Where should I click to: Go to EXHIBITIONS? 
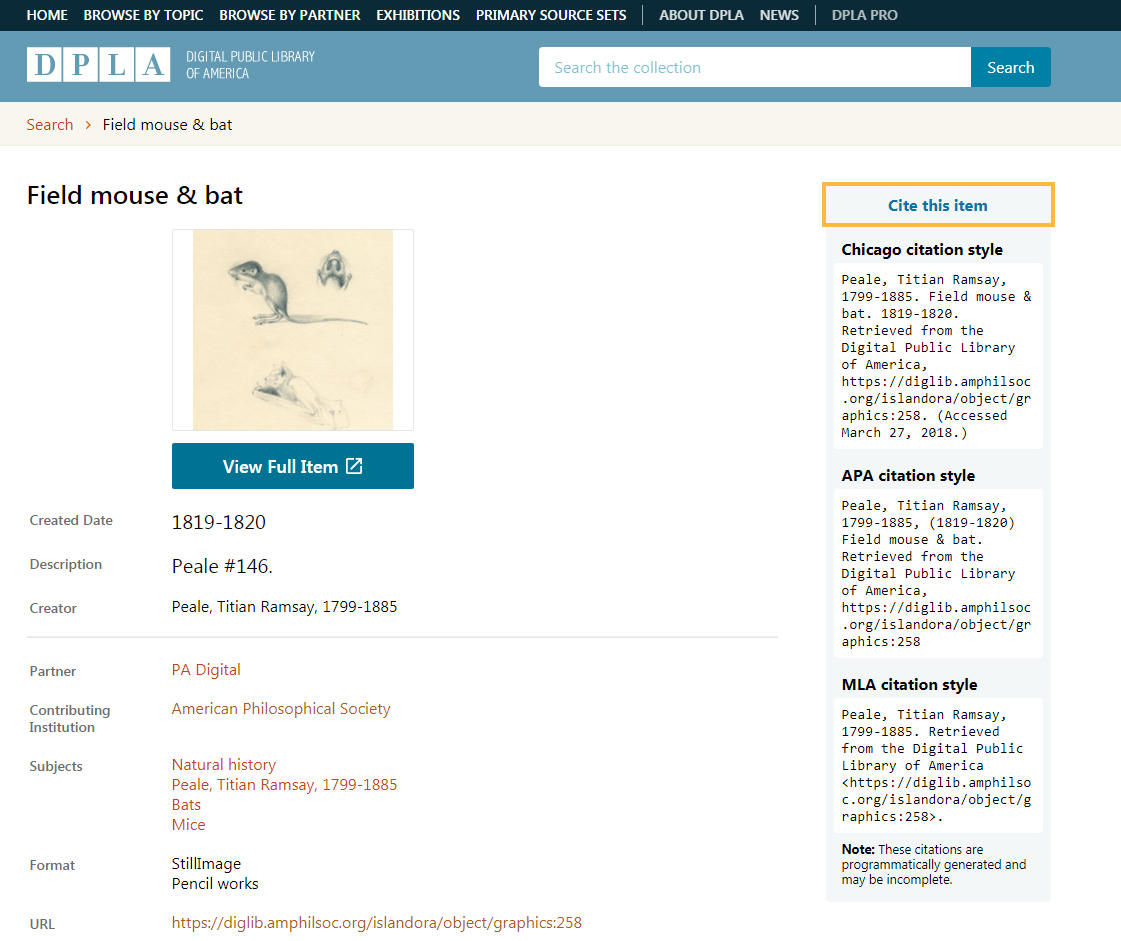(x=418, y=15)
